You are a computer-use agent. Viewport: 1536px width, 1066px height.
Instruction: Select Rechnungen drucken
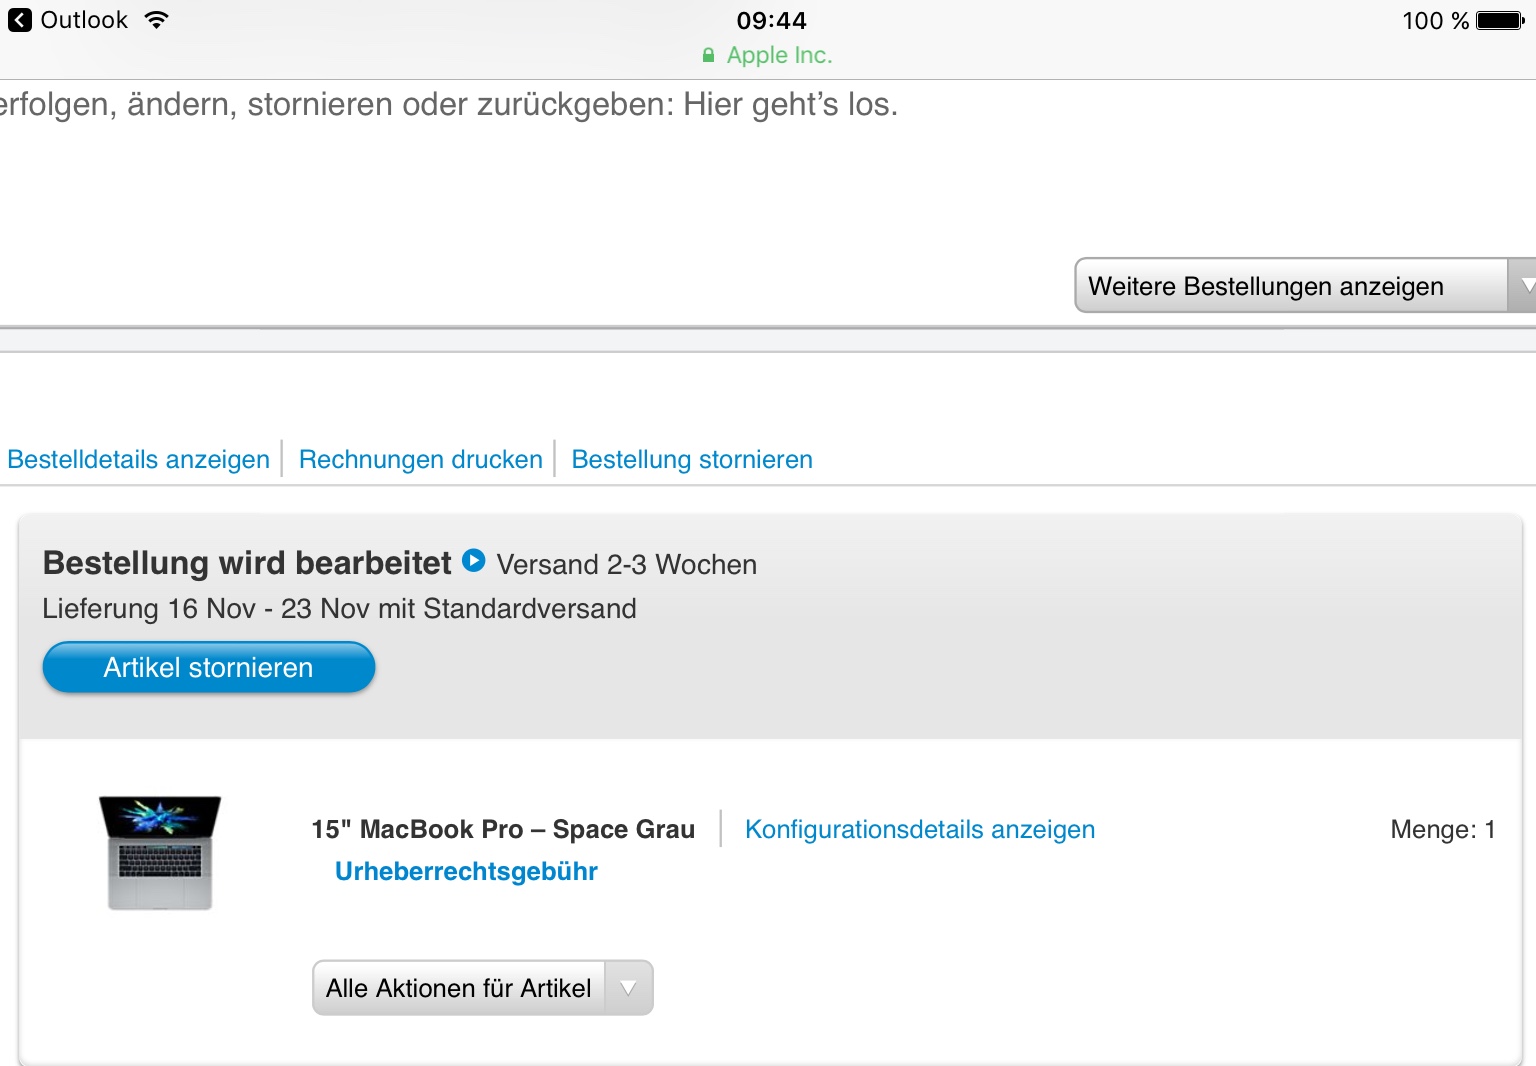tap(421, 459)
